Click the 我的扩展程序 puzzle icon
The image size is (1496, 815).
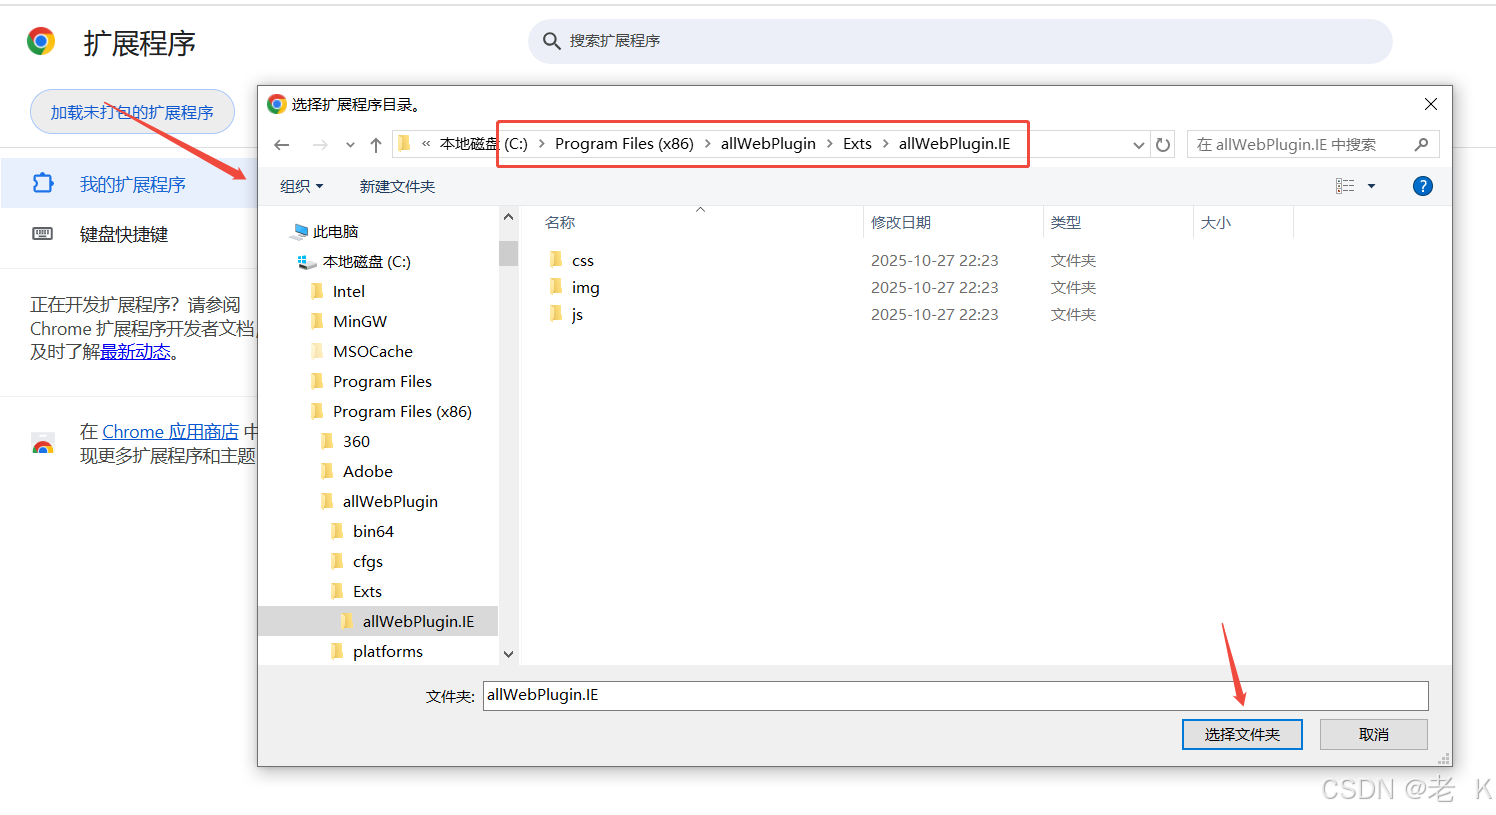[42, 183]
